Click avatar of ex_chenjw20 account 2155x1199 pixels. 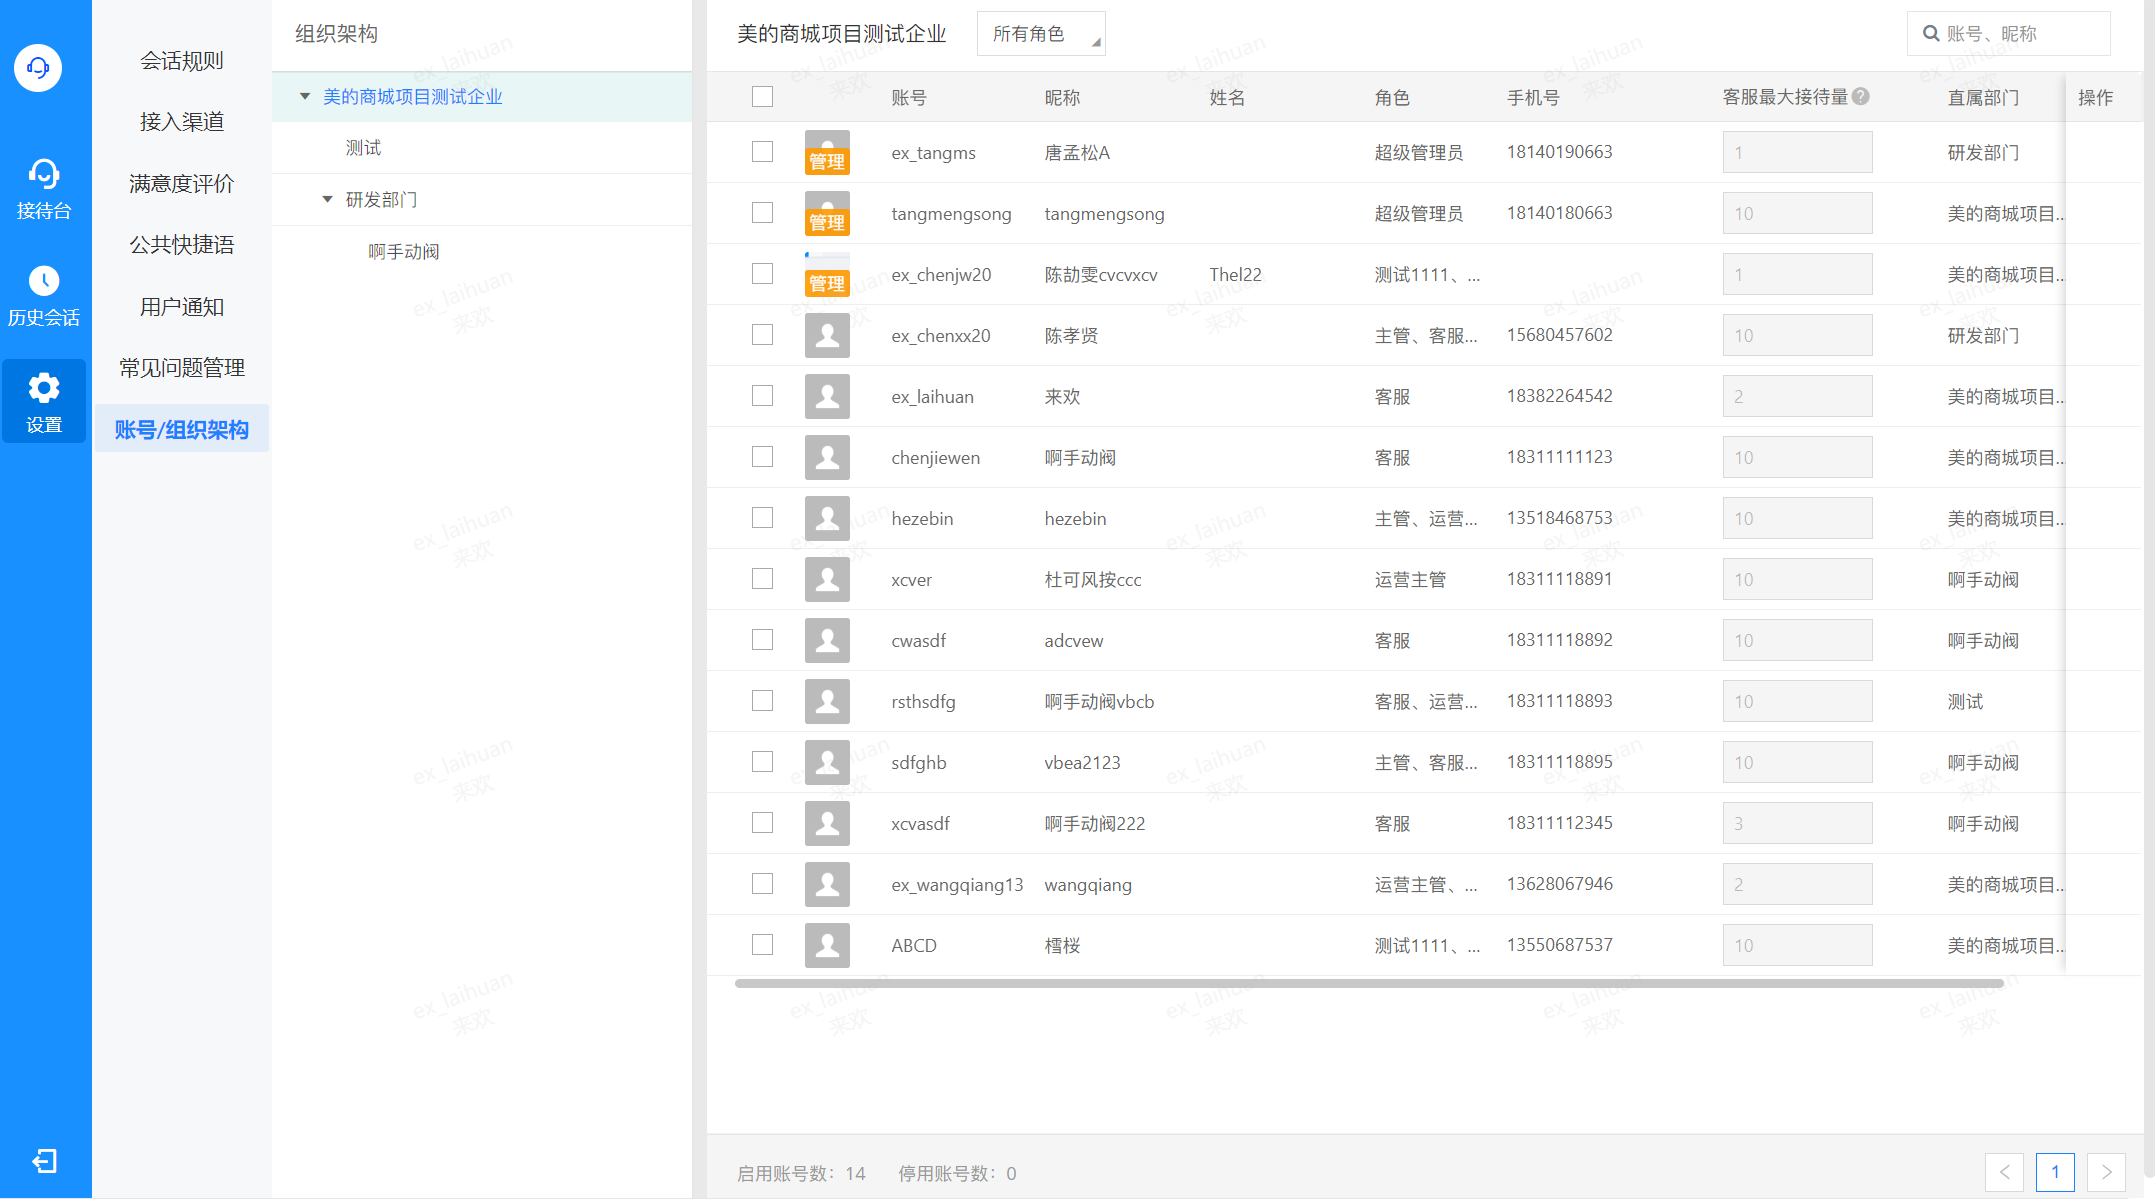point(827,275)
